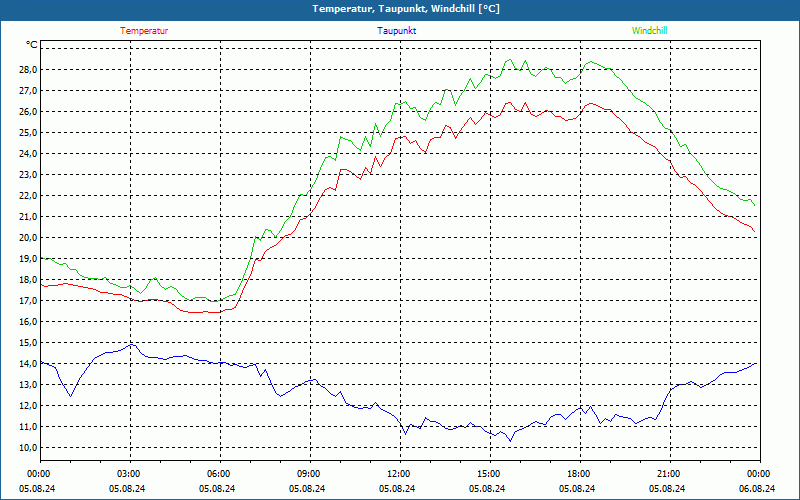This screenshot has width=800, height=500.
Task: Click the 27,0 y-axis value
Action: pyautogui.click(x=29, y=91)
